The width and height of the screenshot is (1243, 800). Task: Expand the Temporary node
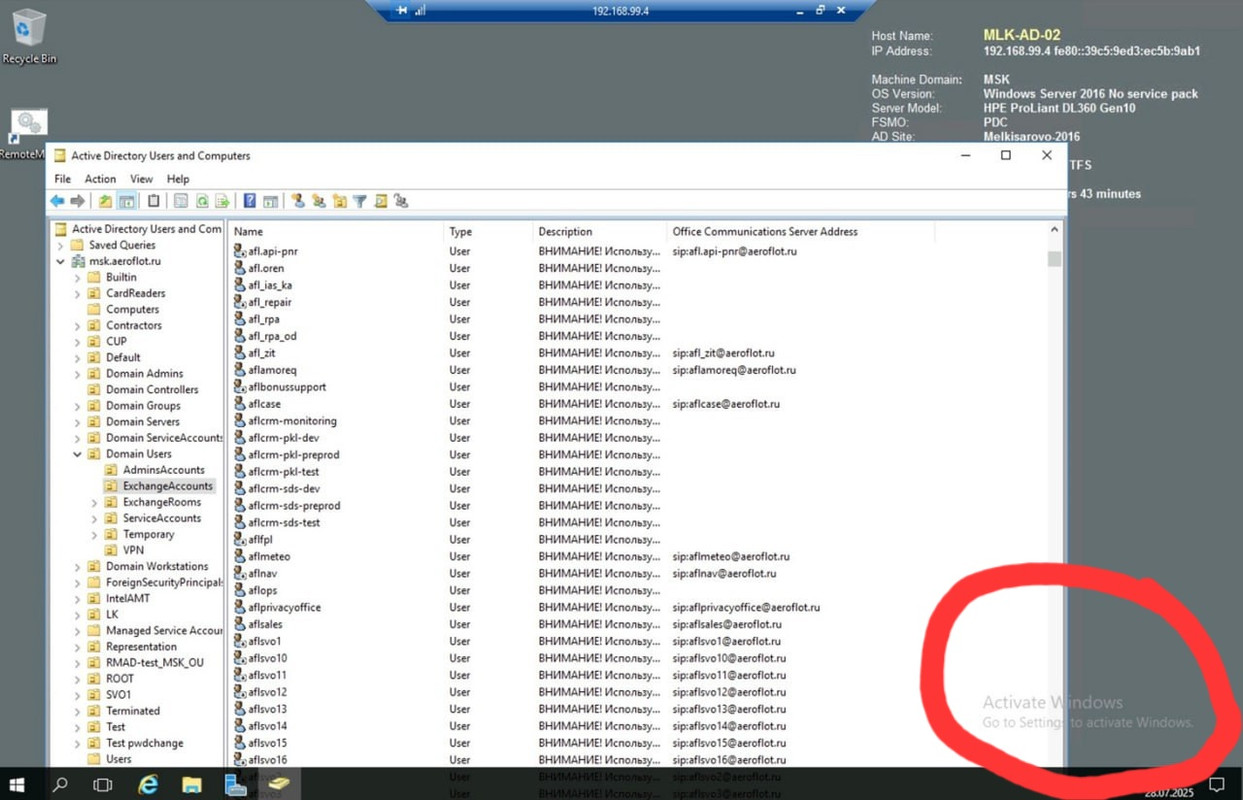click(95, 534)
